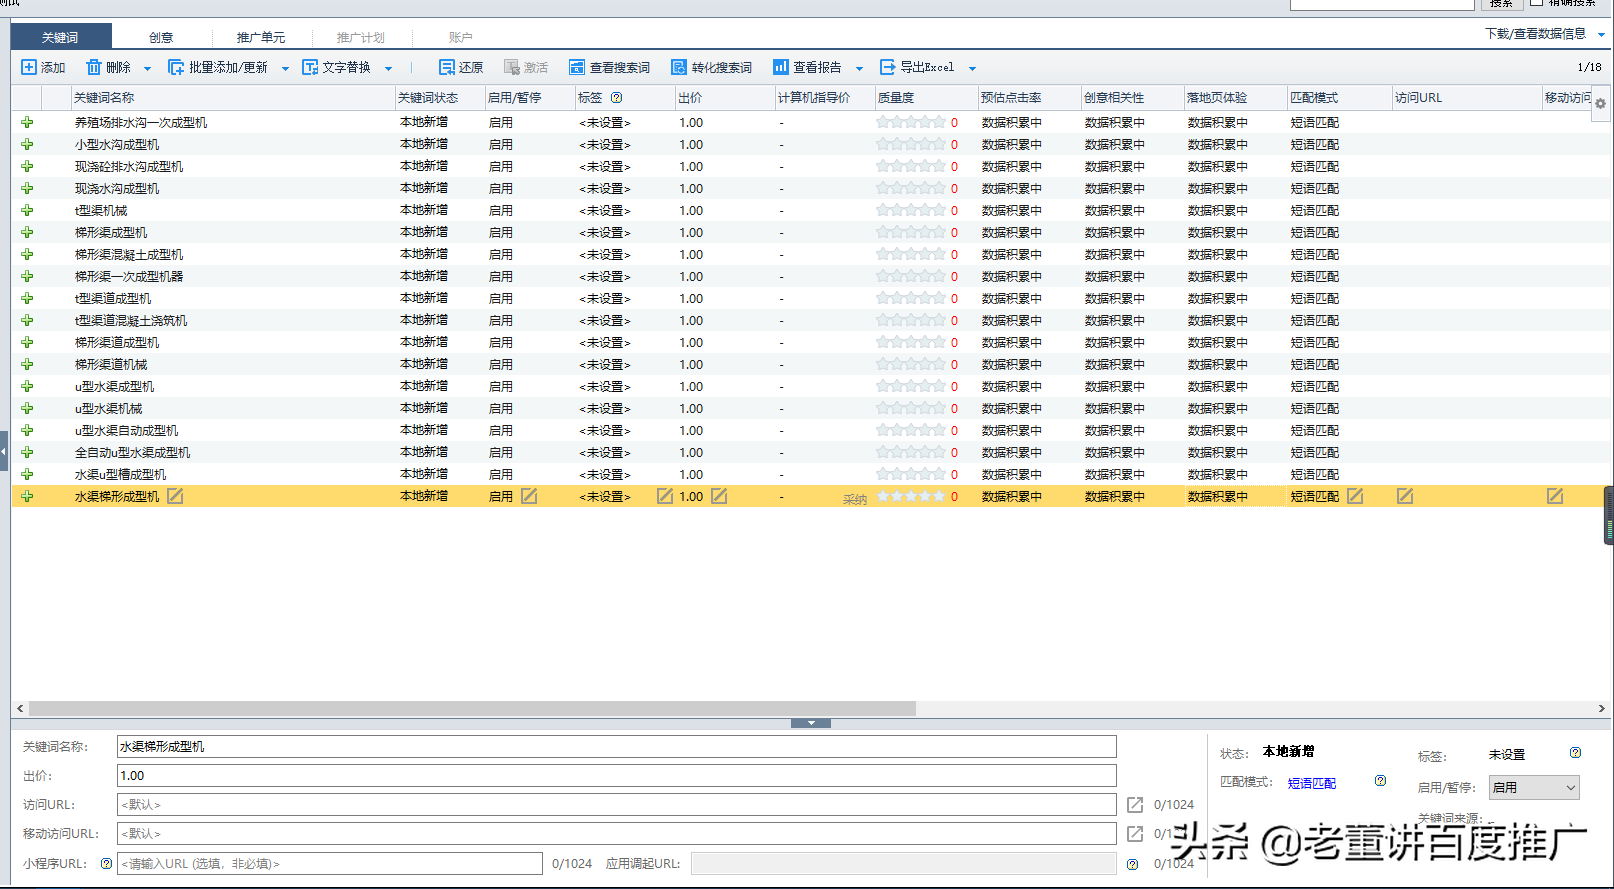The width and height of the screenshot is (1614, 889).
Task: Click edit icon for 标签 in highlighted row
Action: click(665, 496)
